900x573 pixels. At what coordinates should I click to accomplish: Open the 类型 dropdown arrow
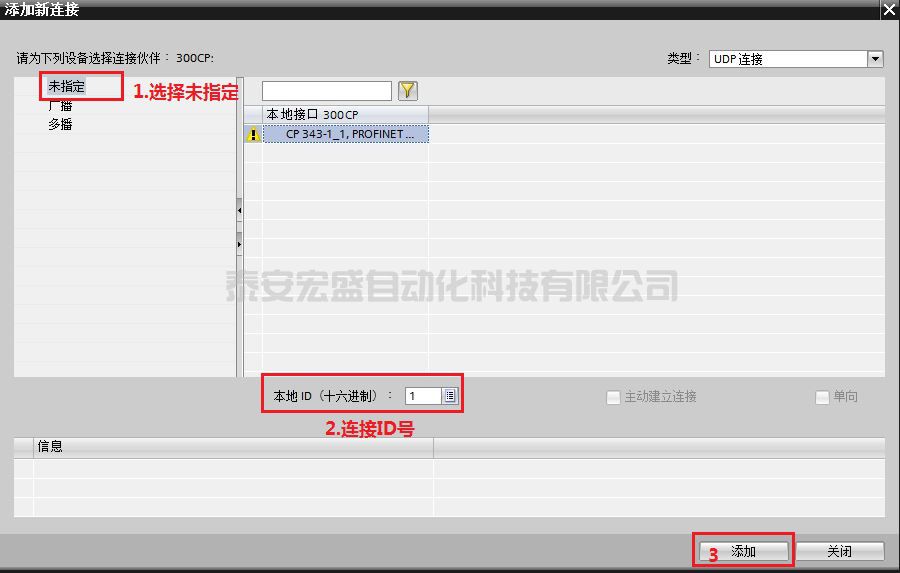[875, 59]
